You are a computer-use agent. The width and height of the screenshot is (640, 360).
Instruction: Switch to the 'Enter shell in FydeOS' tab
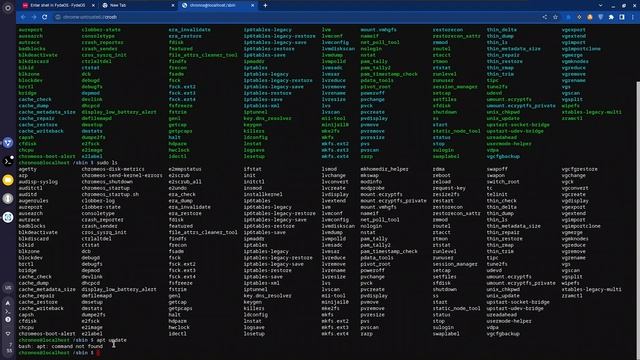point(57,5)
